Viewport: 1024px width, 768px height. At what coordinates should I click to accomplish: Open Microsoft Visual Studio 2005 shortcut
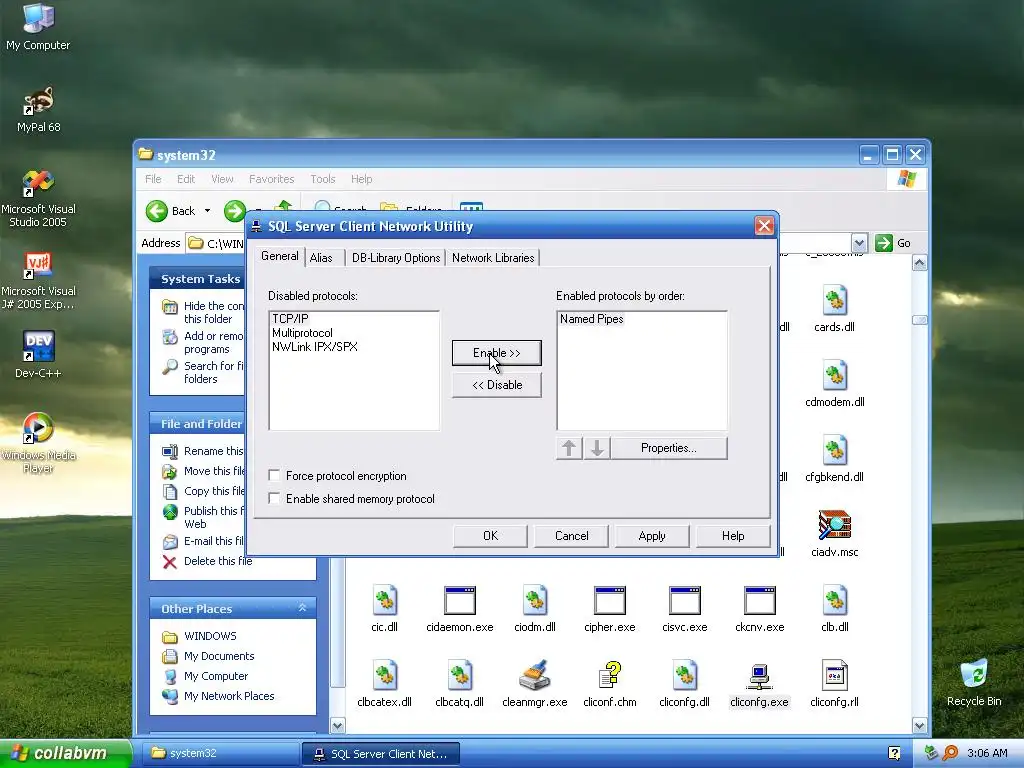pos(38,198)
